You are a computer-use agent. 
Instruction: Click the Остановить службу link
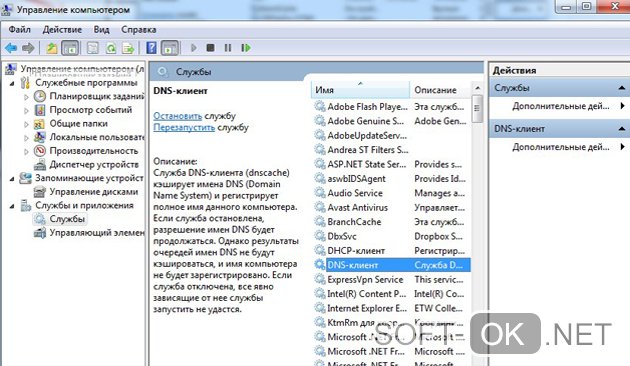pos(178,116)
